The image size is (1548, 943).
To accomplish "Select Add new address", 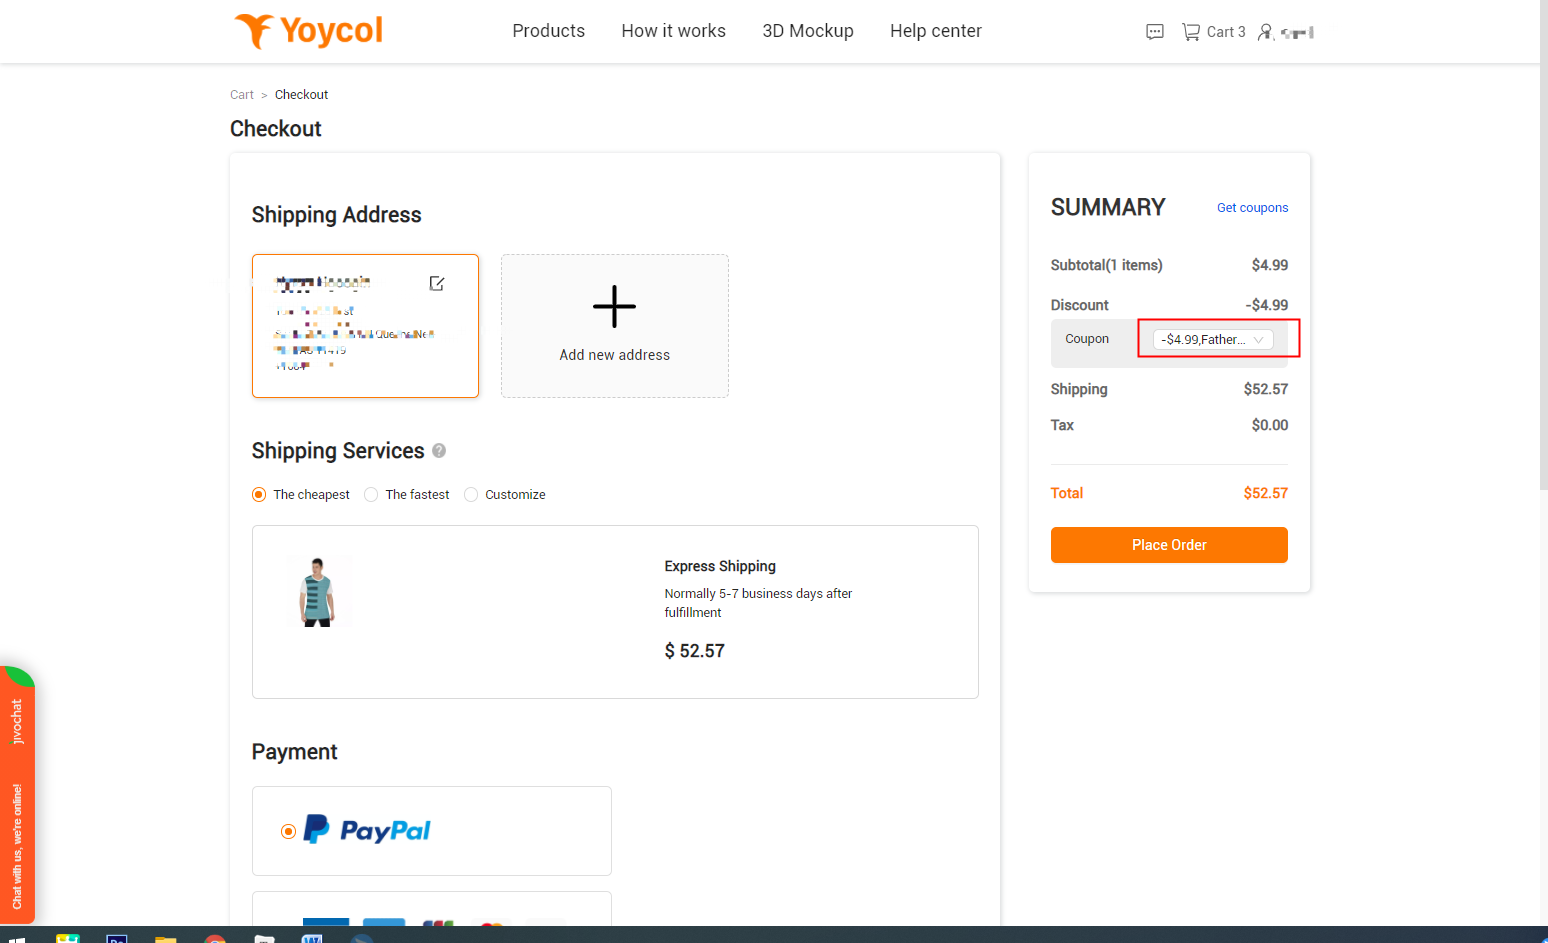I will click(x=614, y=325).
